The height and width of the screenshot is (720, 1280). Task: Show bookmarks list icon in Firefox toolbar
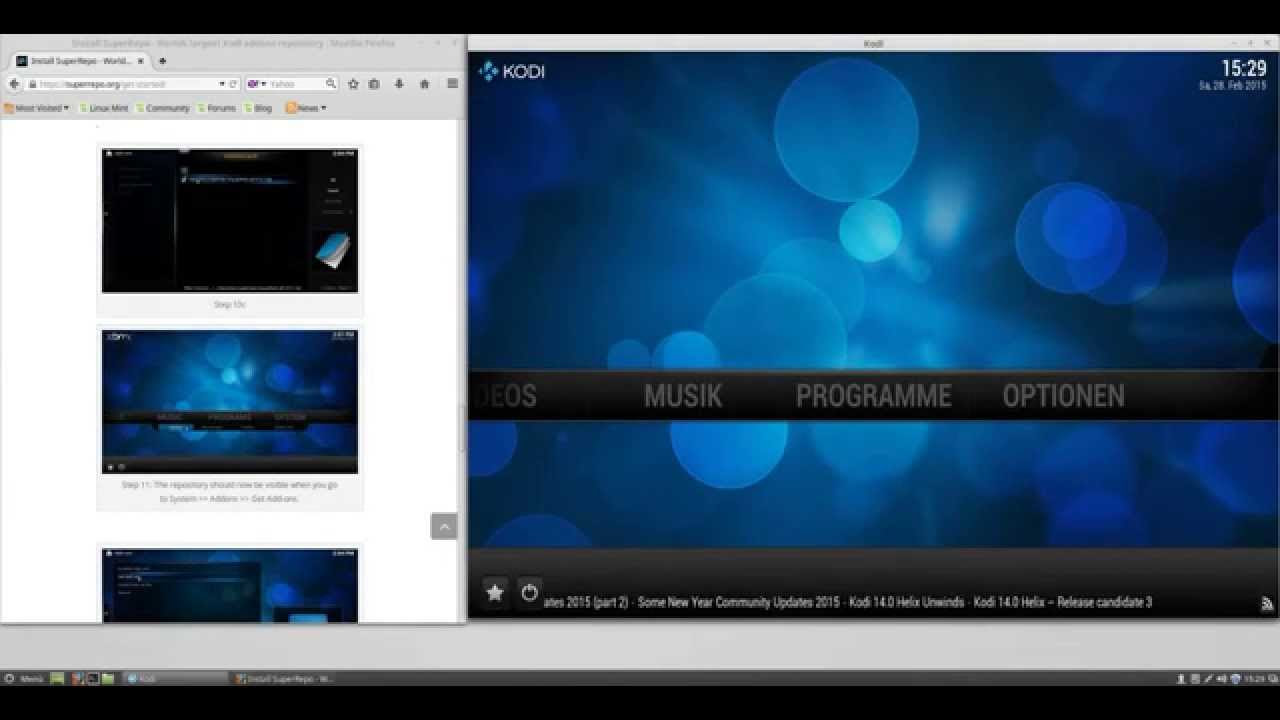pos(374,84)
